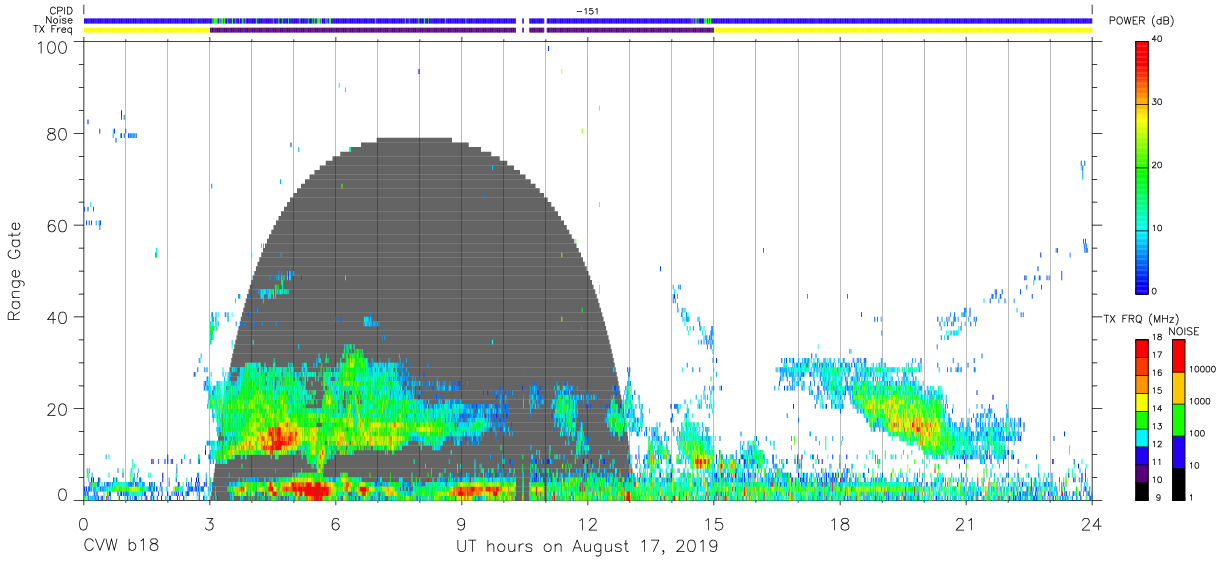Viewport: 1228px width, 567px height.
Task: Click the UT hours on August 17, 2019 title
Action: 587,547
